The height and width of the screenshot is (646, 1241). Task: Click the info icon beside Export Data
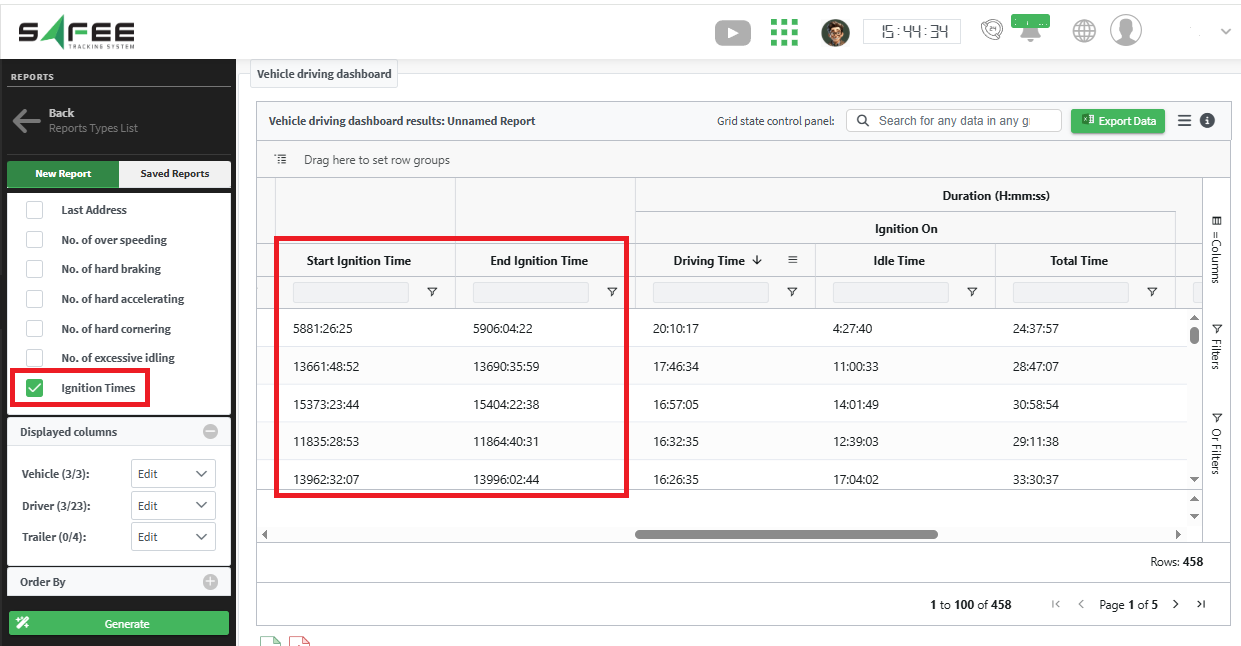(1207, 120)
